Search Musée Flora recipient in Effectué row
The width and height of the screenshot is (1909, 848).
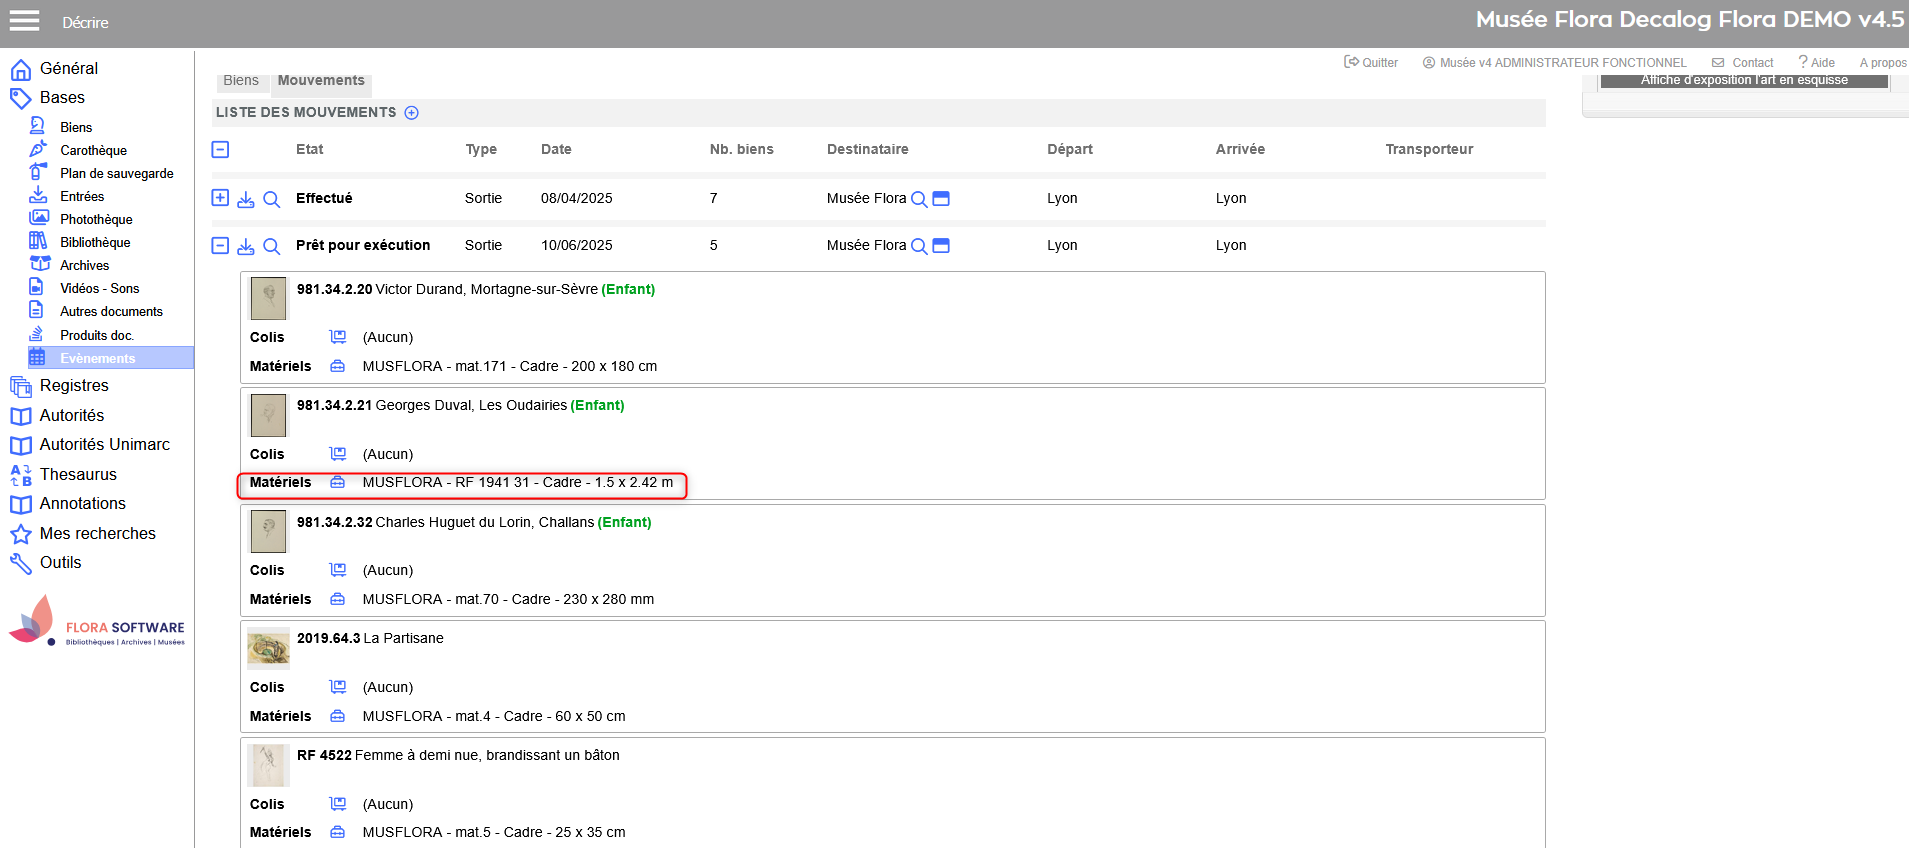[x=919, y=199]
